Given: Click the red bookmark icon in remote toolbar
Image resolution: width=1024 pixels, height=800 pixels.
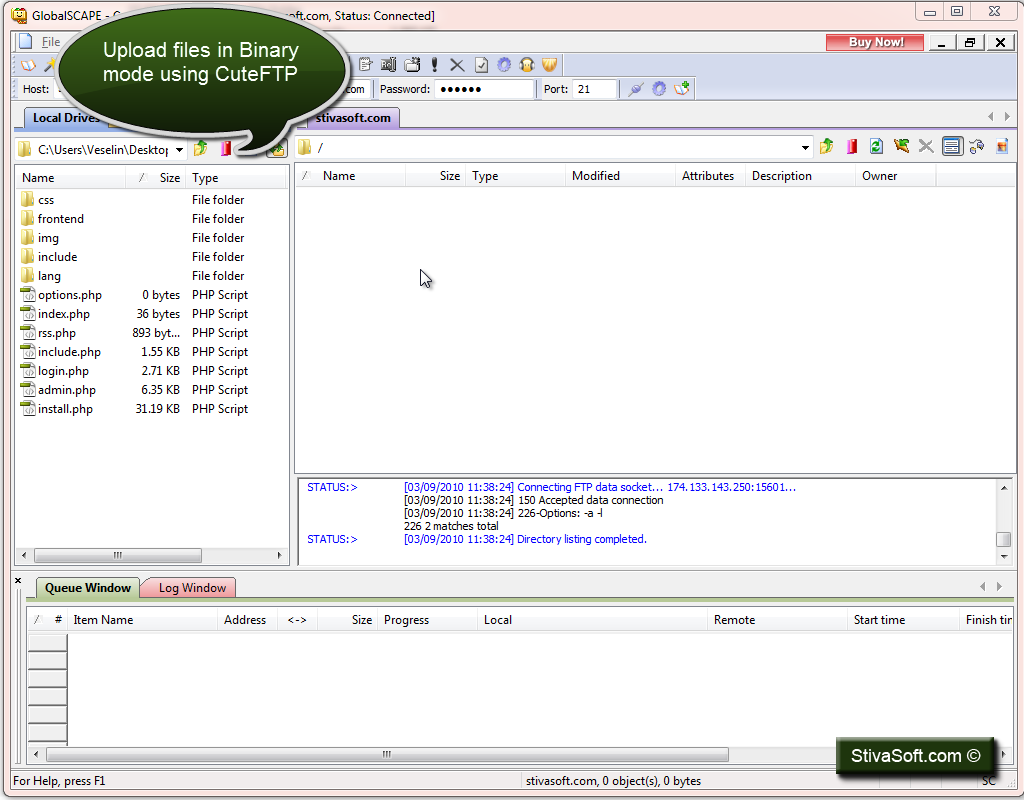Looking at the screenshot, I should pos(852,146).
